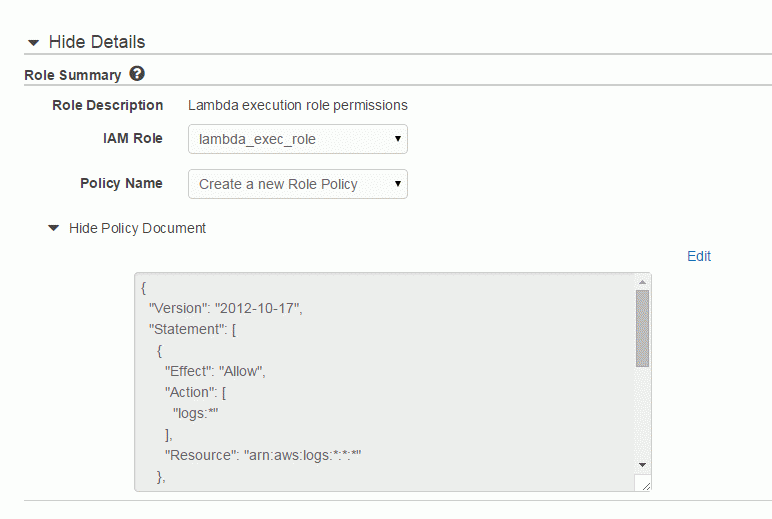Open the Policy Name dropdown
This screenshot has width=772, height=519.
coord(297,184)
